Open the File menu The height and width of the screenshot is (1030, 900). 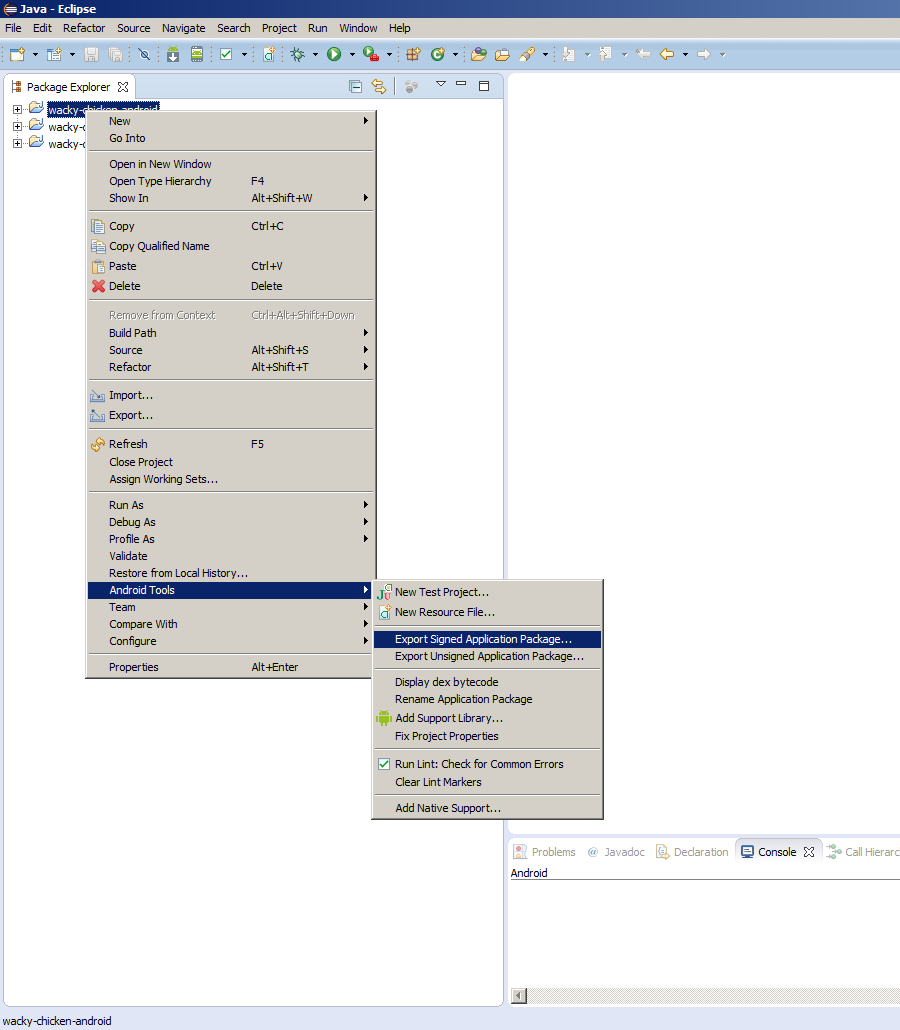(x=13, y=28)
